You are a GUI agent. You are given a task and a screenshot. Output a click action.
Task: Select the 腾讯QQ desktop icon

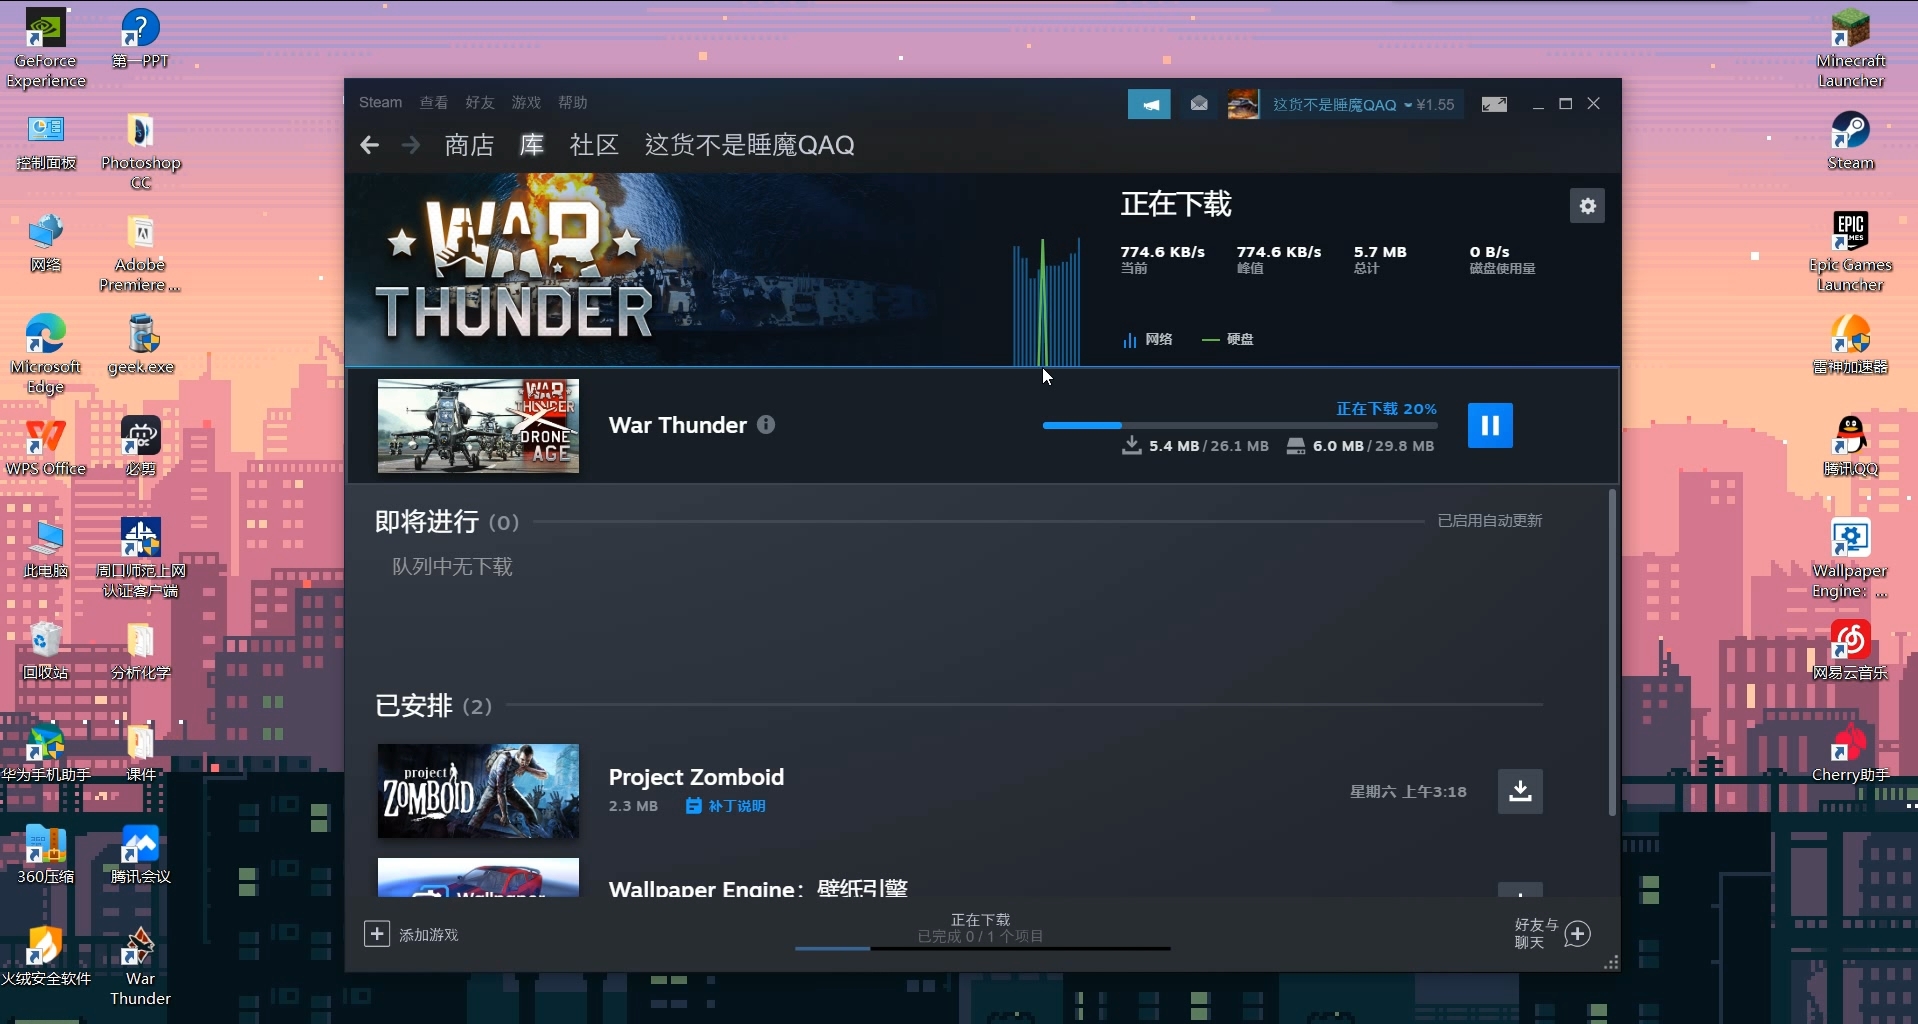[1850, 447]
